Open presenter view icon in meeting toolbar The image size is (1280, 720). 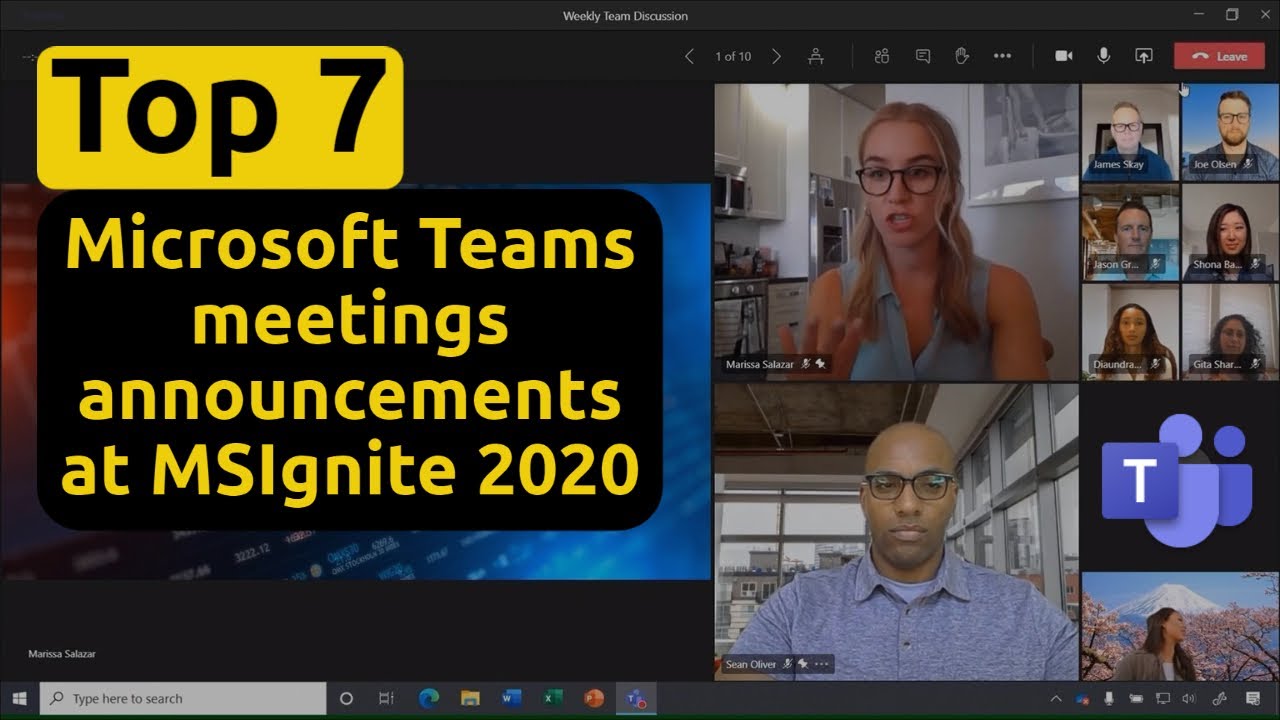coord(816,57)
